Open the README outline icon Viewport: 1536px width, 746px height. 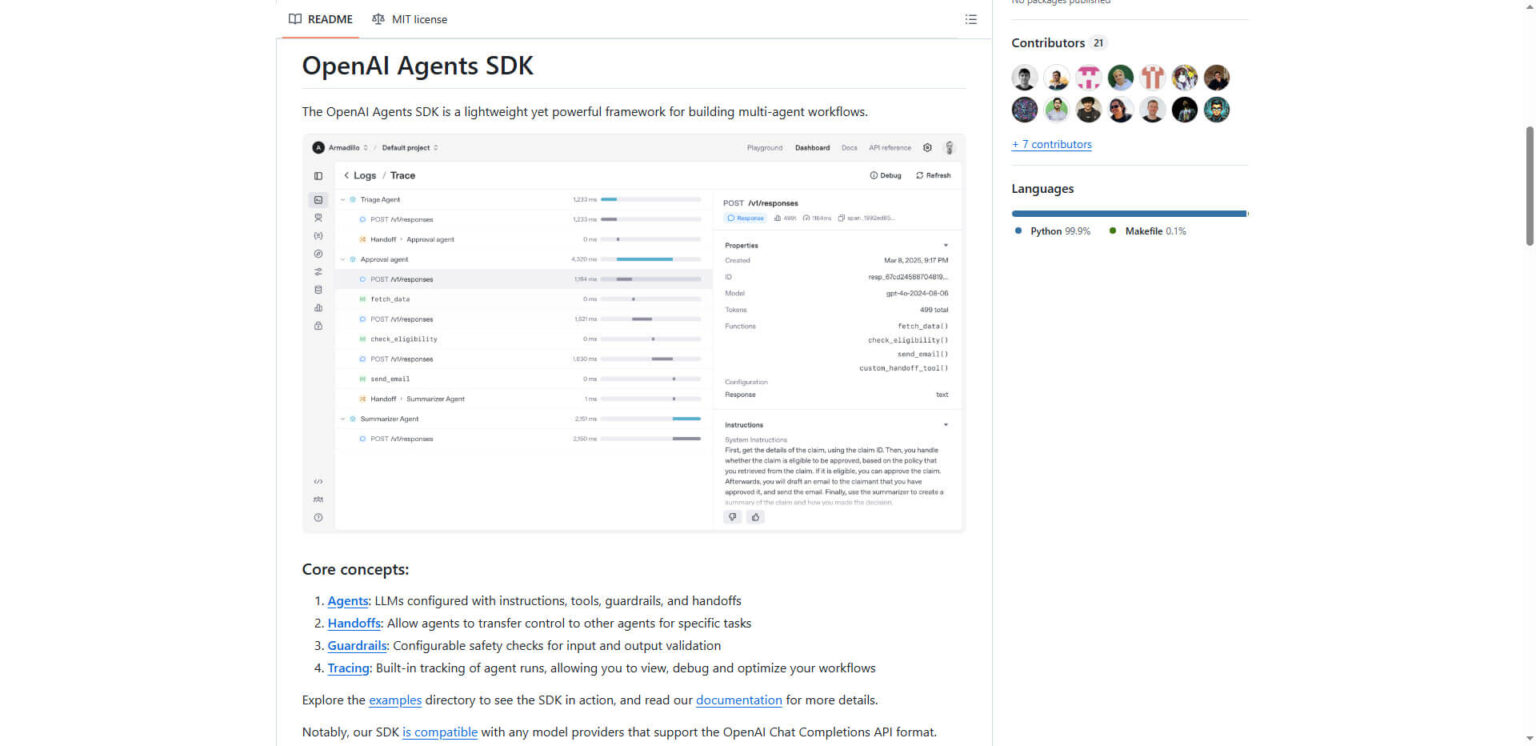[970, 18]
